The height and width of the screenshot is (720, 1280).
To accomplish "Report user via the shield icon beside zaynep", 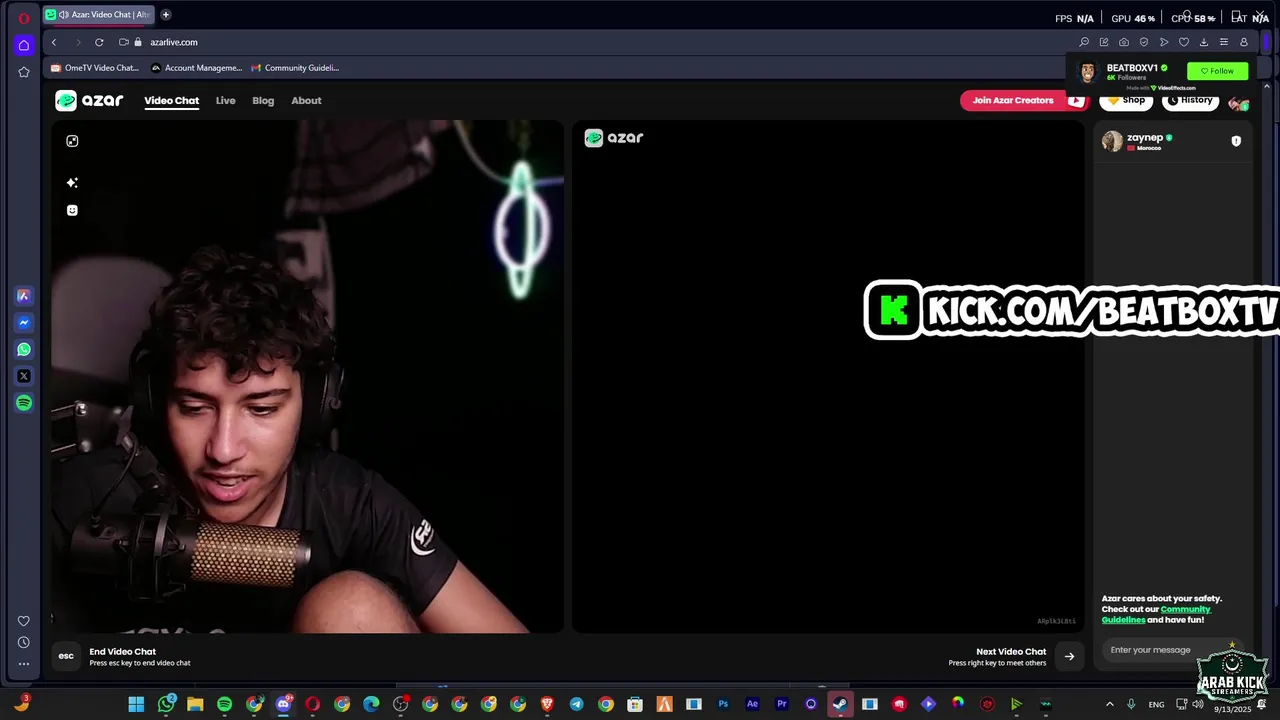I will tap(1236, 141).
